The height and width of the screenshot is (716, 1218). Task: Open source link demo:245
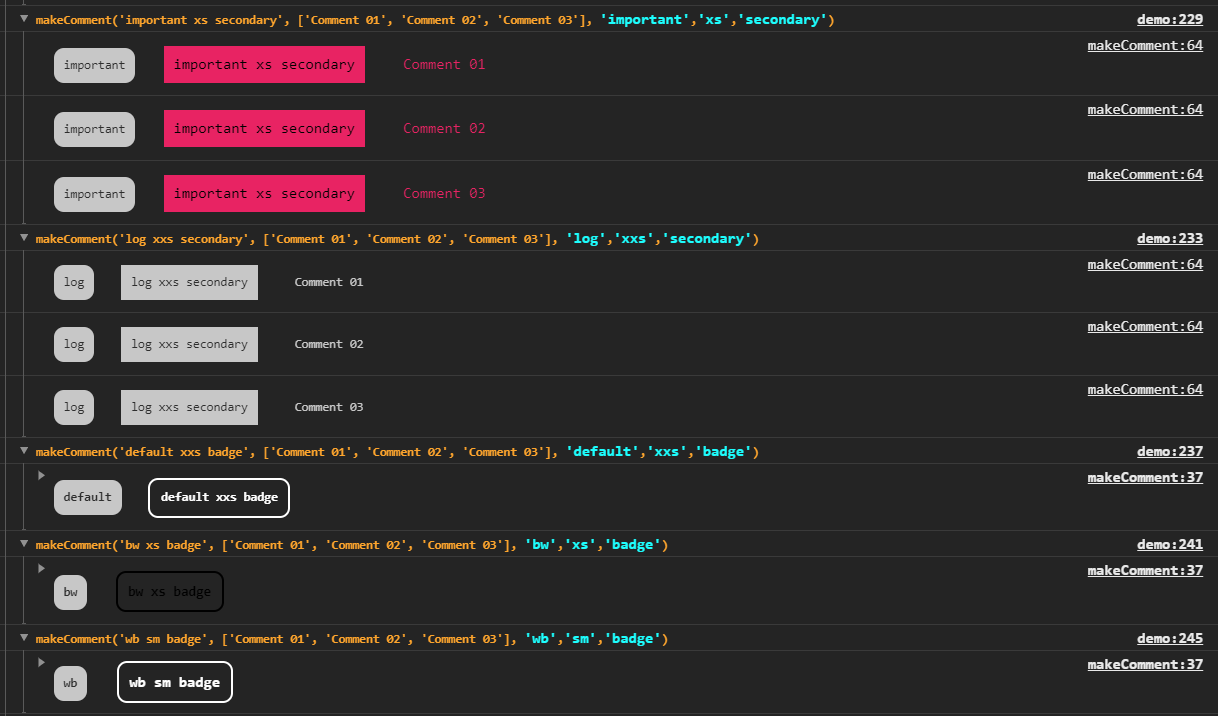point(1170,638)
